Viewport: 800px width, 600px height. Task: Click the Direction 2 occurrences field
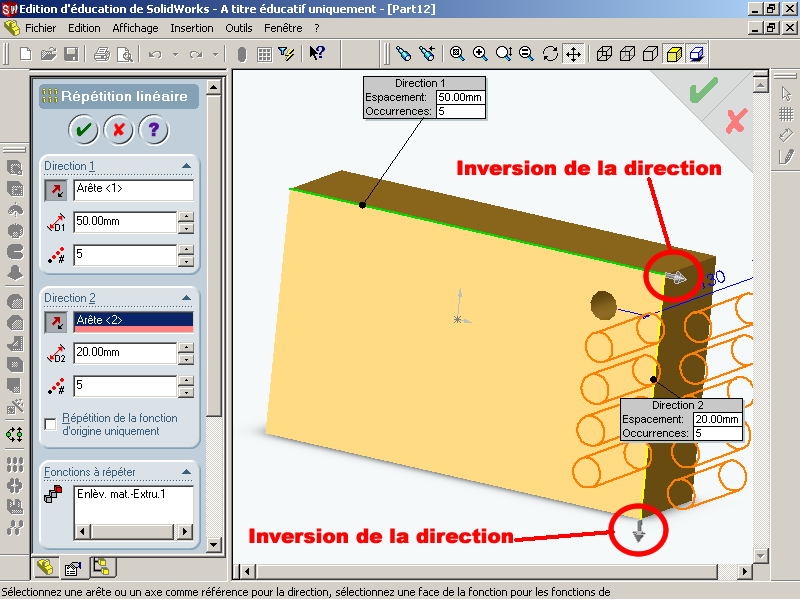(124, 386)
